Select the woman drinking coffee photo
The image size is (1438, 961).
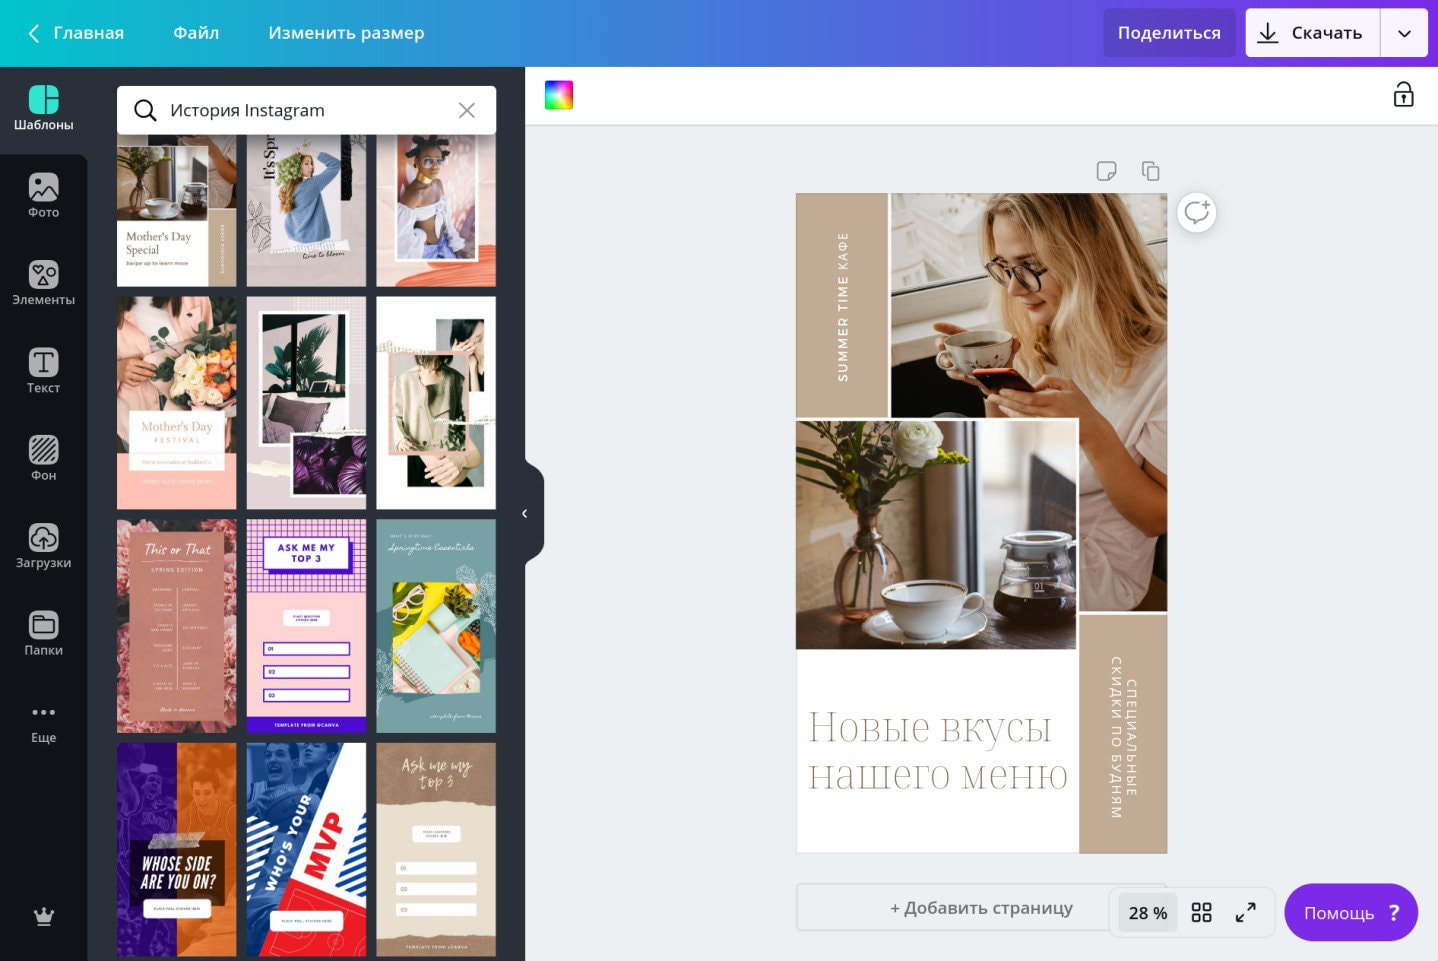(x=1030, y=305)
